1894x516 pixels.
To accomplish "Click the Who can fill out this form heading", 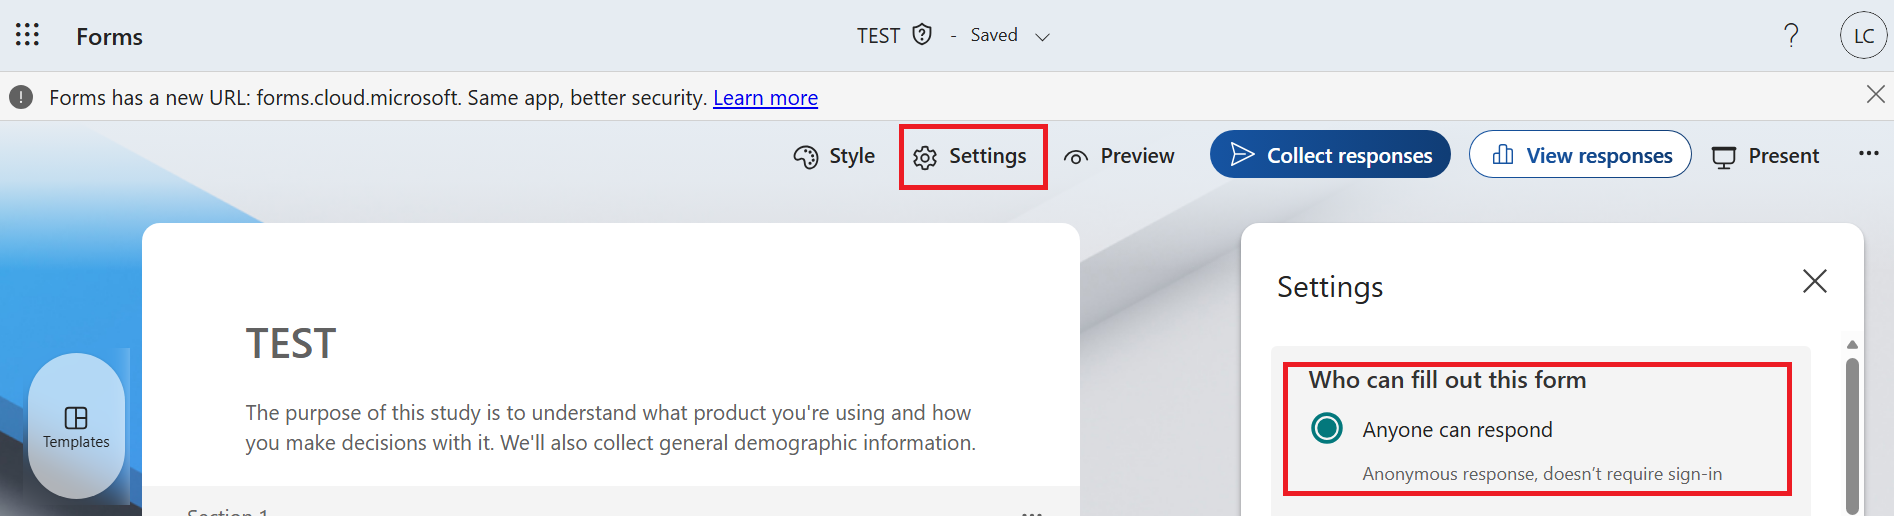I will click(x=1447, y=380).
